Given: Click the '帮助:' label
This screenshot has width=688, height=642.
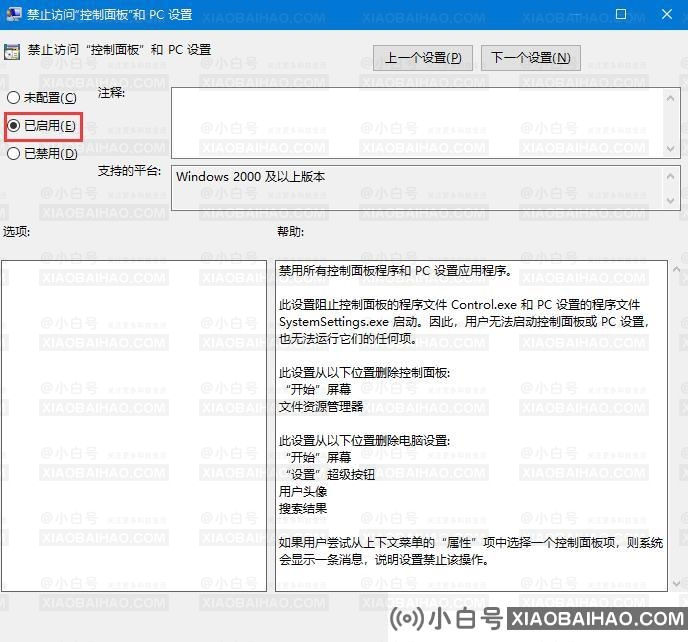Looking at the screenshot, I should tap(290, 231).
